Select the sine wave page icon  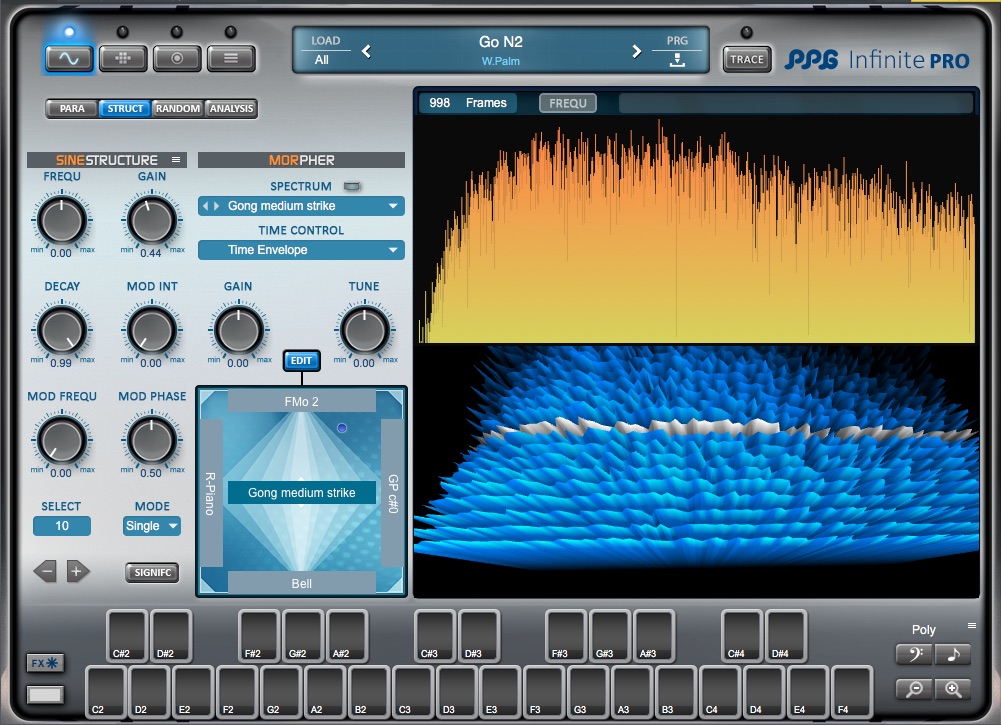[x=68, y=58]
